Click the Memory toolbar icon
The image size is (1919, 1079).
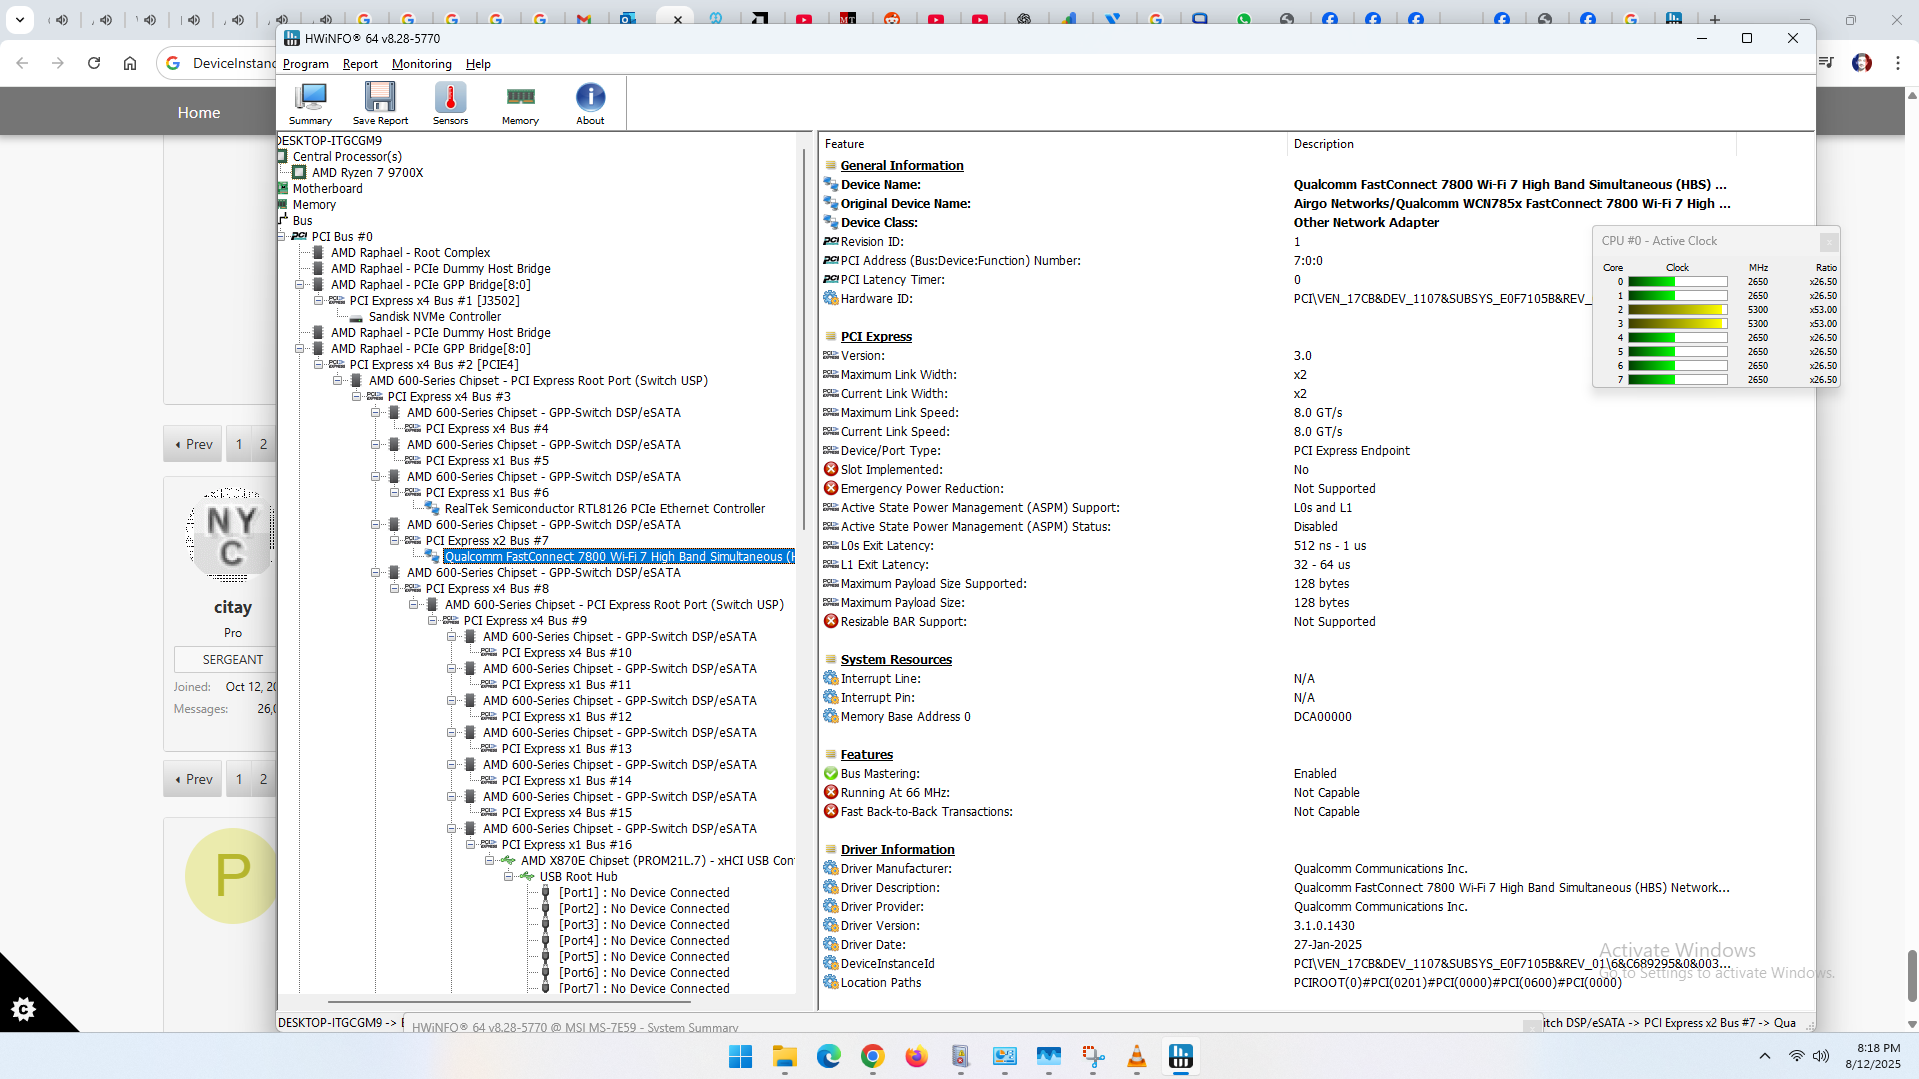click(520, 103)
